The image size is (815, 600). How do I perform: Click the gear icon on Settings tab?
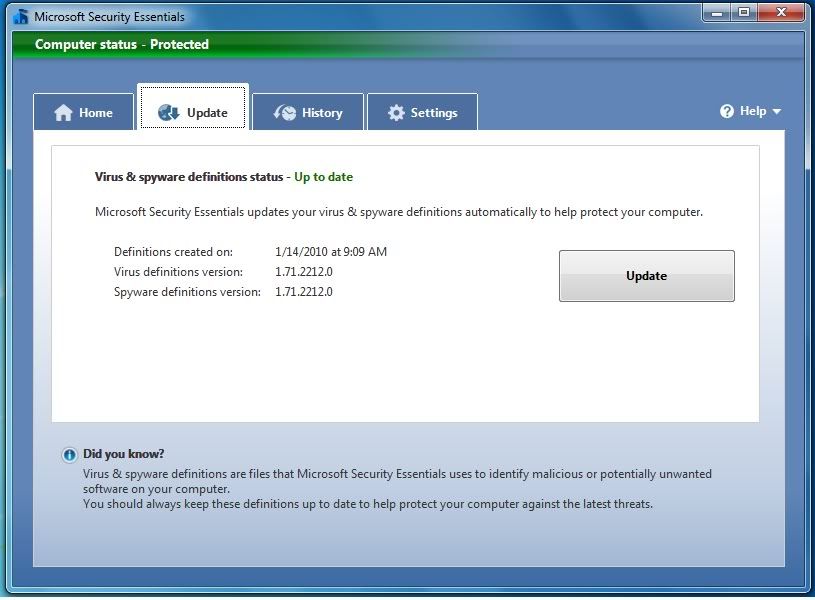pyautogui.click(x=396, y=112)
